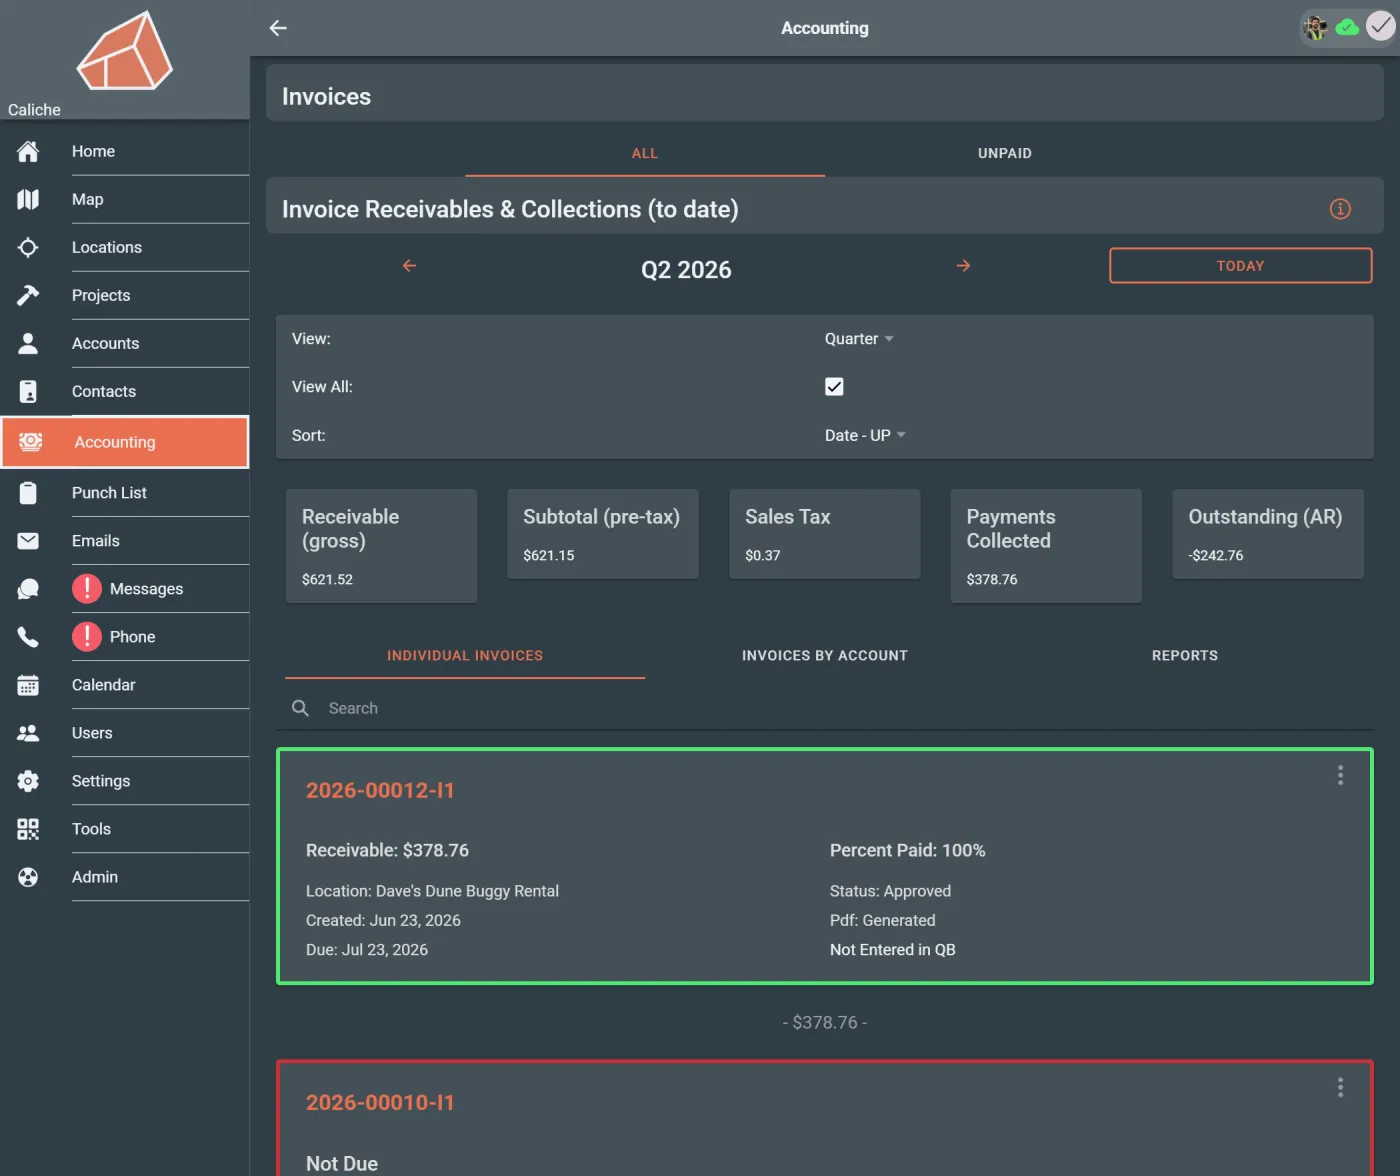Click the Admin icon in sidebar
This screenshot has height=1176, width=1400.
[x=28, y=877]
